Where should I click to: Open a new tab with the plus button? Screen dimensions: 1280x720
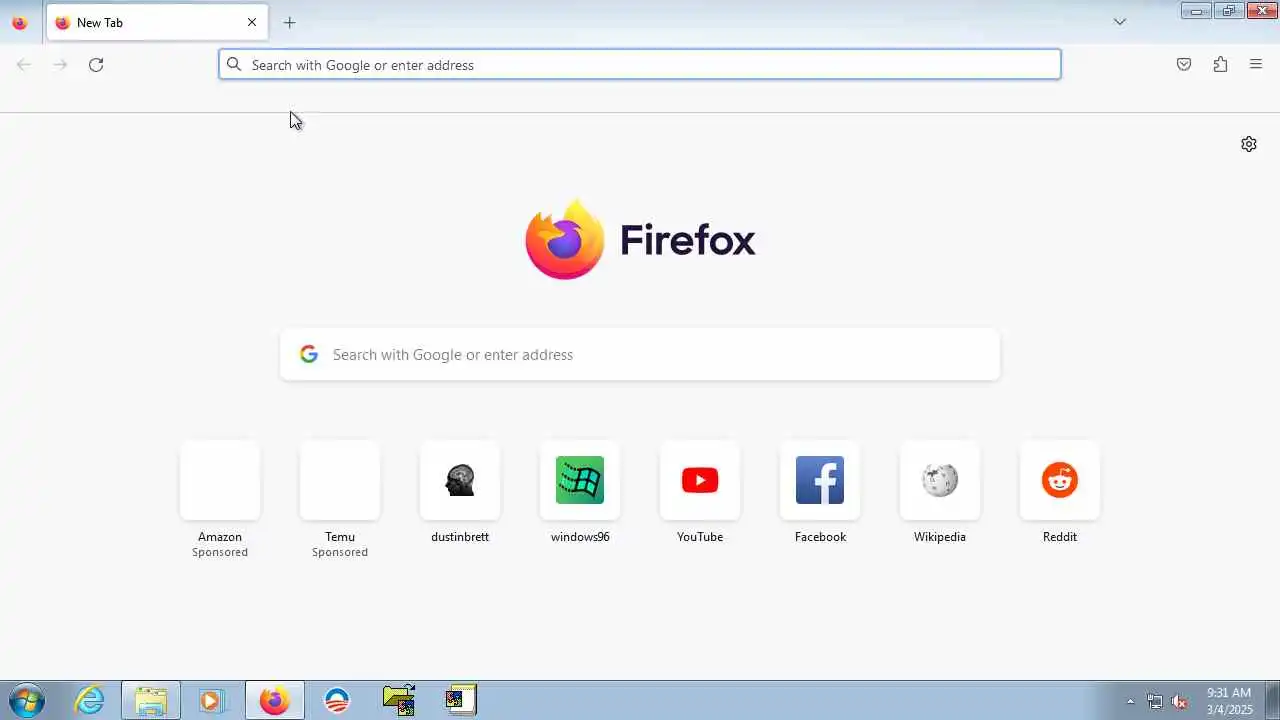(x=289, y=22)
